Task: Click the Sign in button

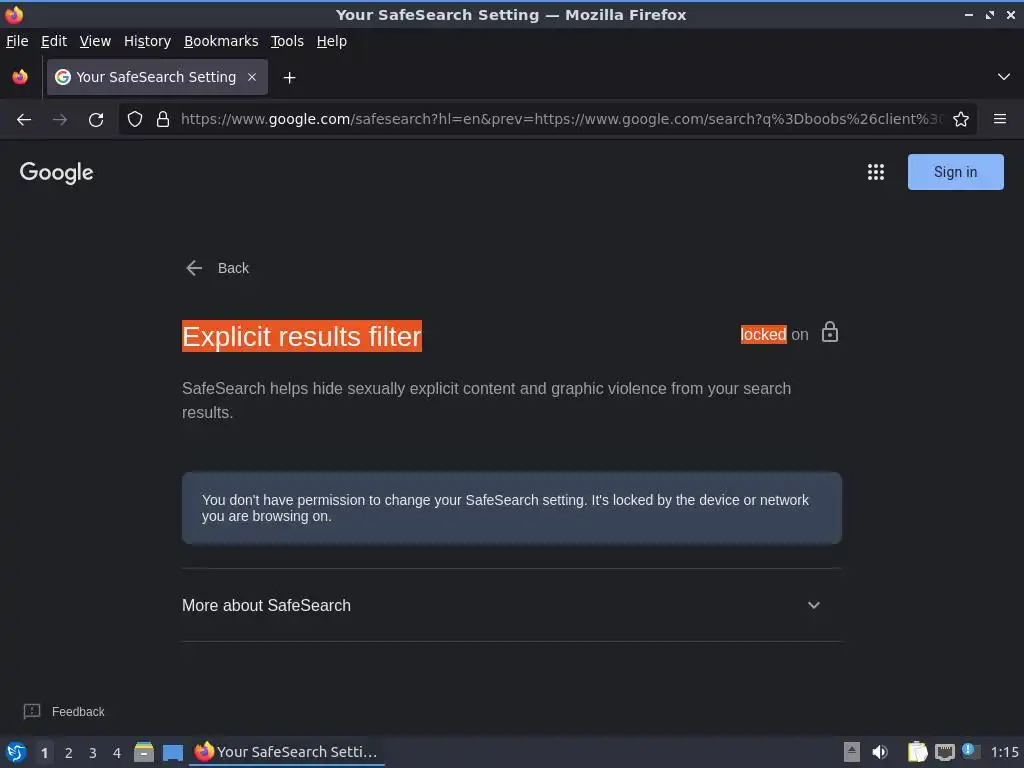Action: point(955,172)
